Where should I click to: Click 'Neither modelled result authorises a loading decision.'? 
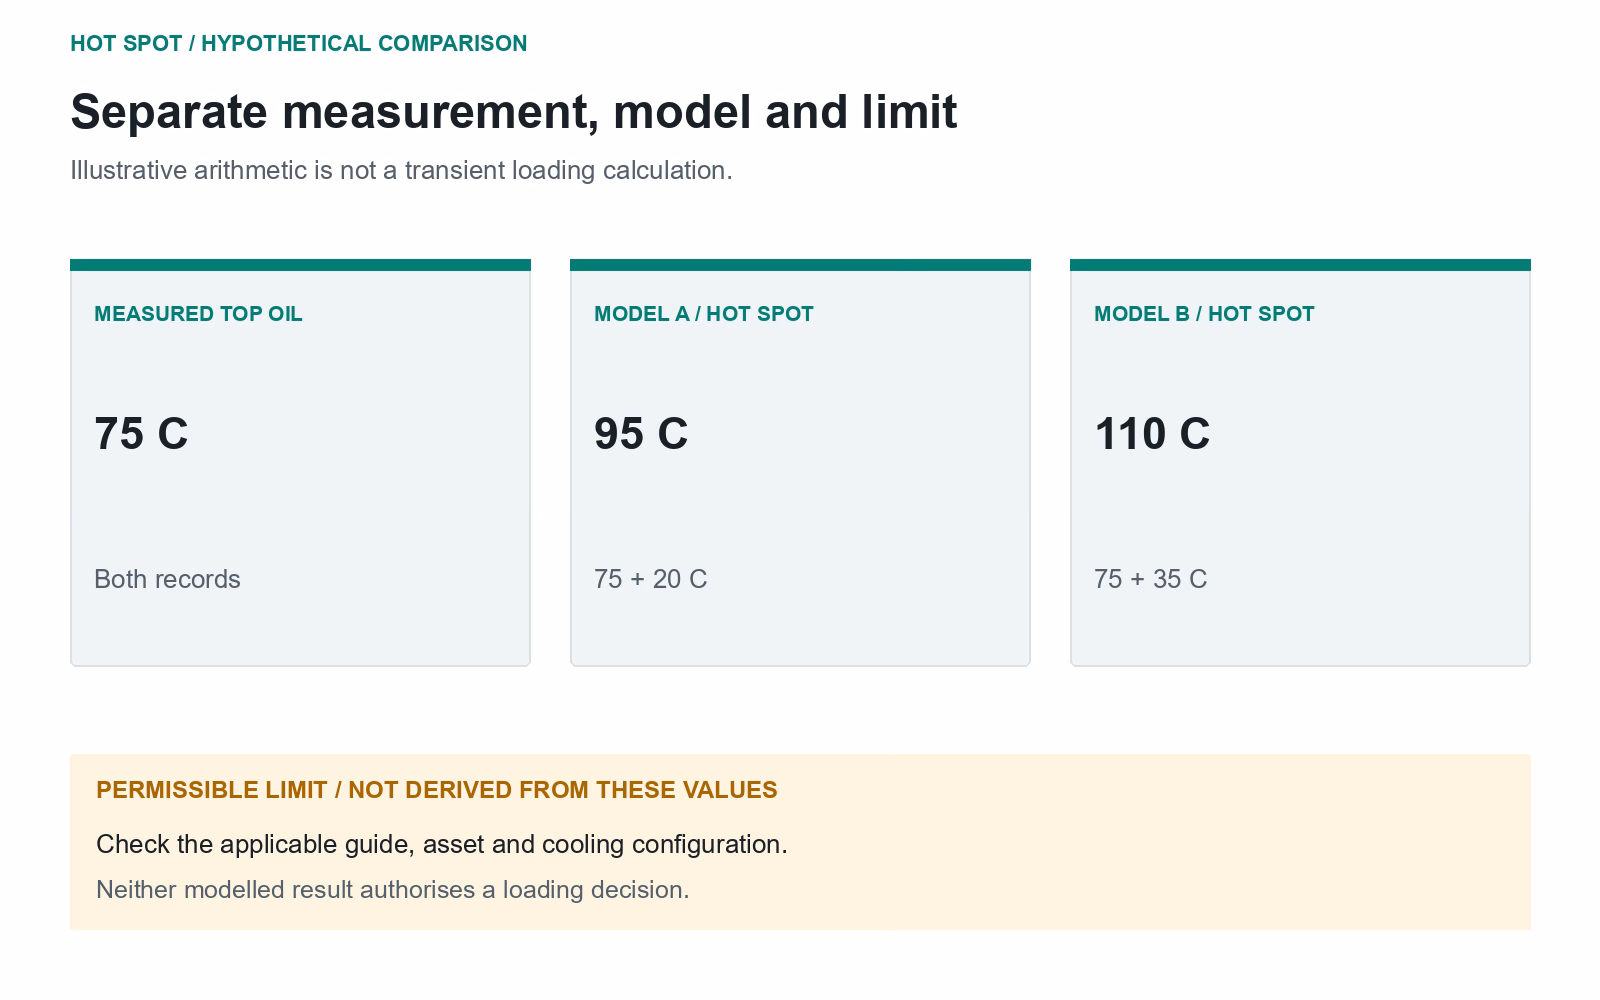coord(393,890)
